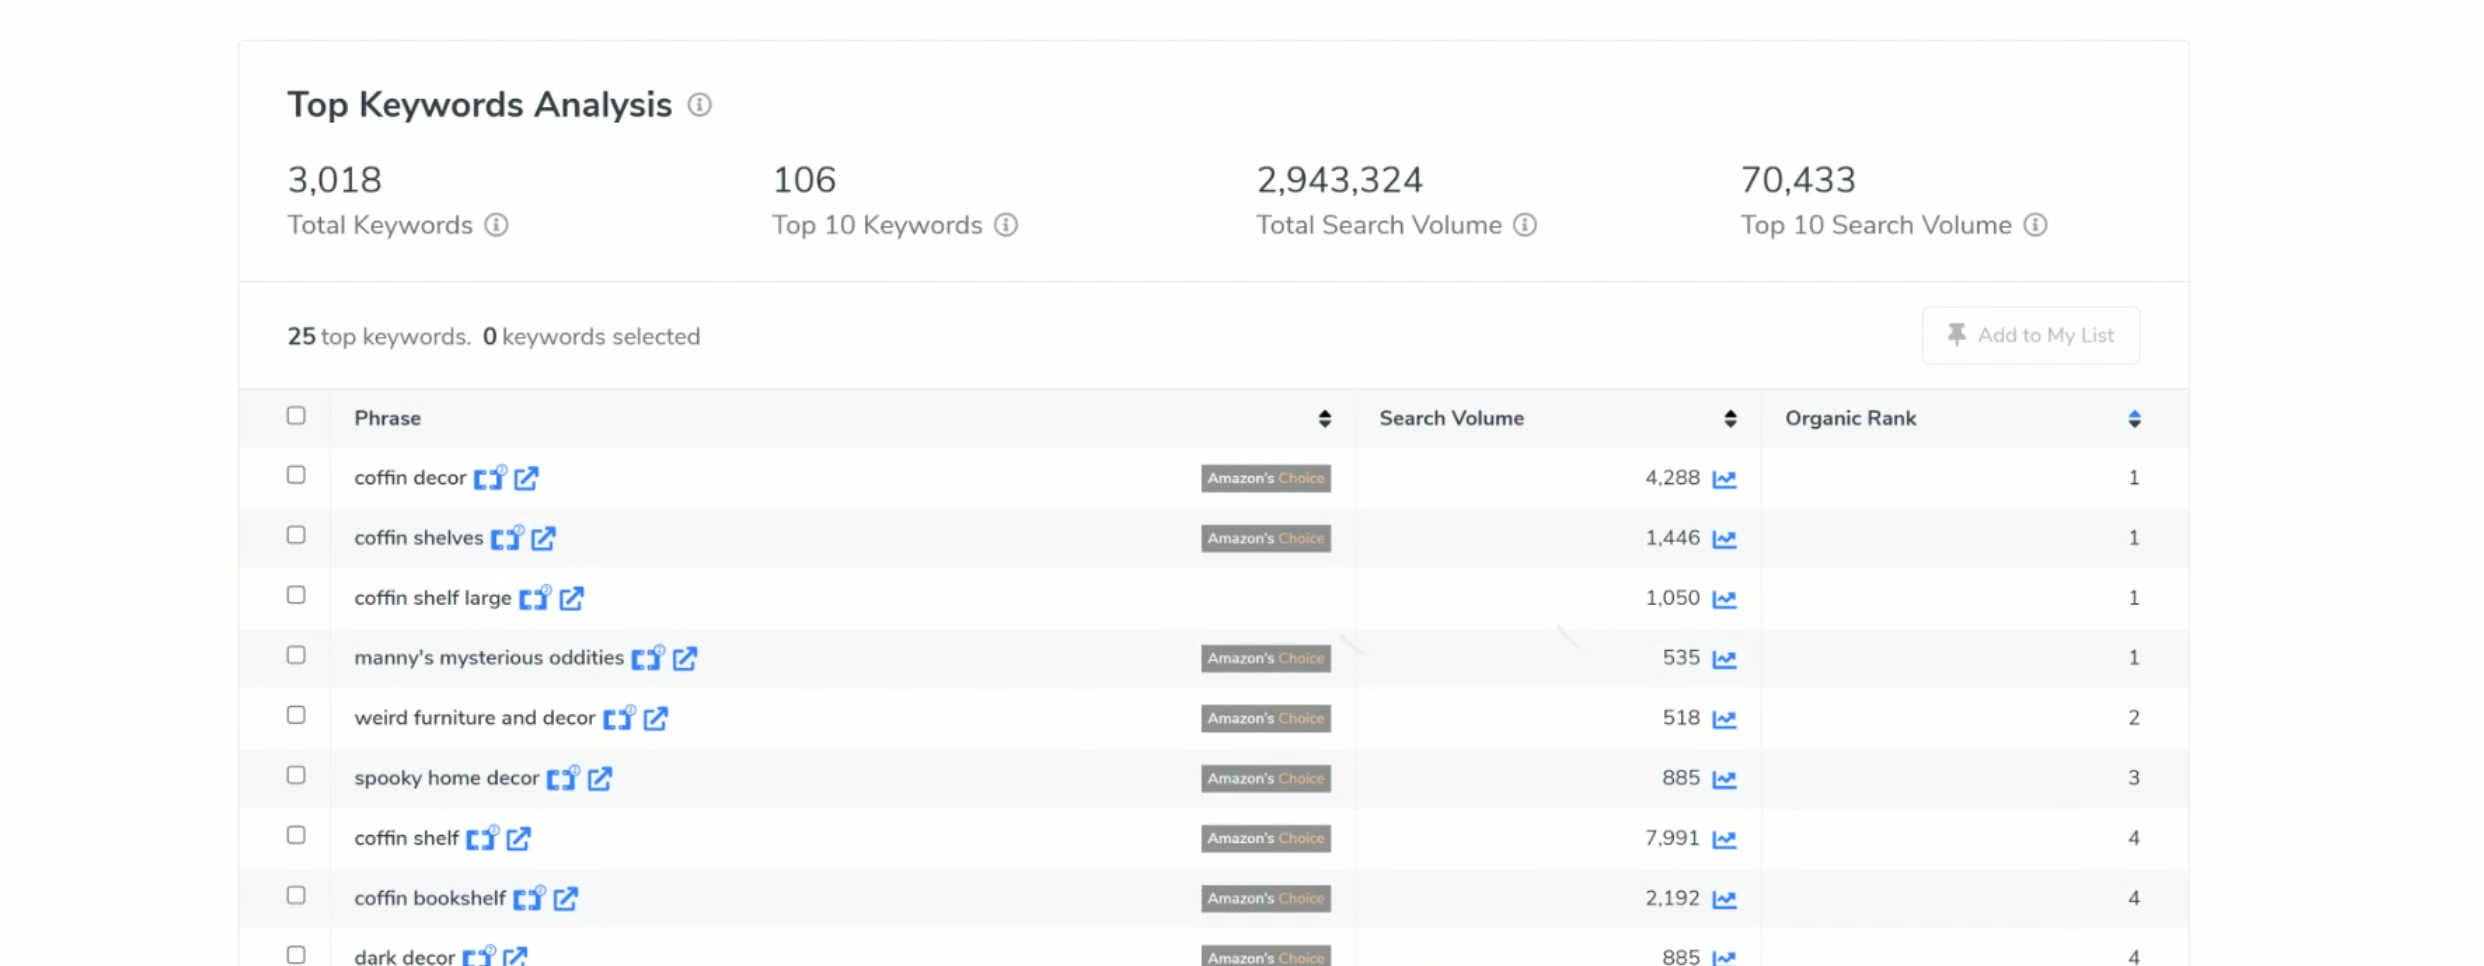This screenshot has width=2484, height=966.
Task: Click the info icon beside Top 10 Keywords
Action: tap(1006, 225)
